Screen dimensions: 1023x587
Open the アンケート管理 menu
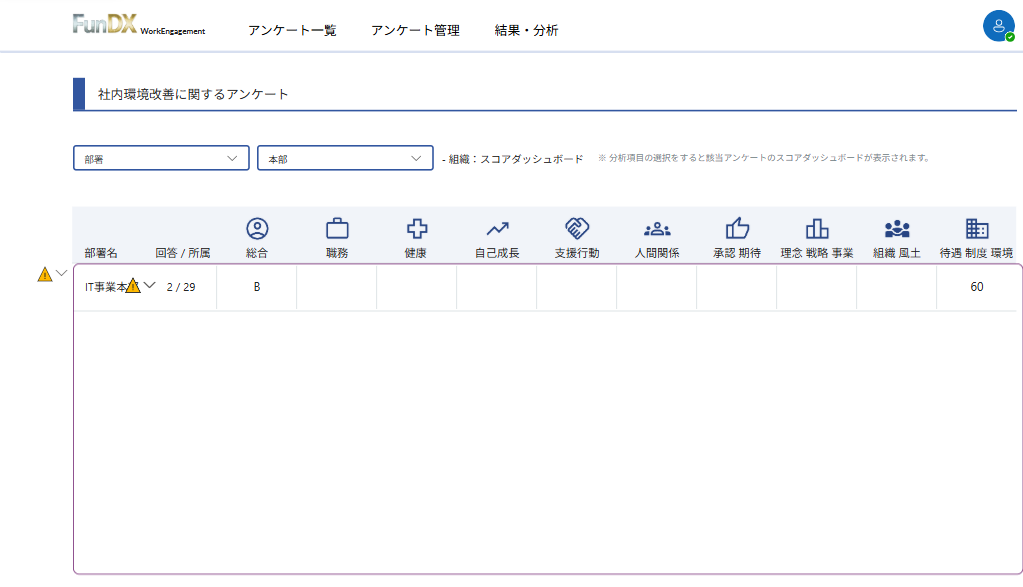[415, 30]
